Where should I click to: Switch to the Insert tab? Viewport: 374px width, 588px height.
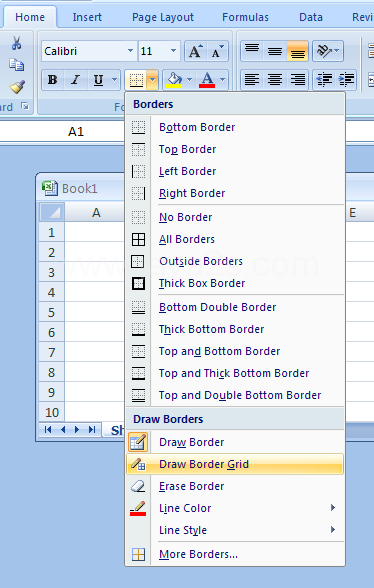coord(87,17)
